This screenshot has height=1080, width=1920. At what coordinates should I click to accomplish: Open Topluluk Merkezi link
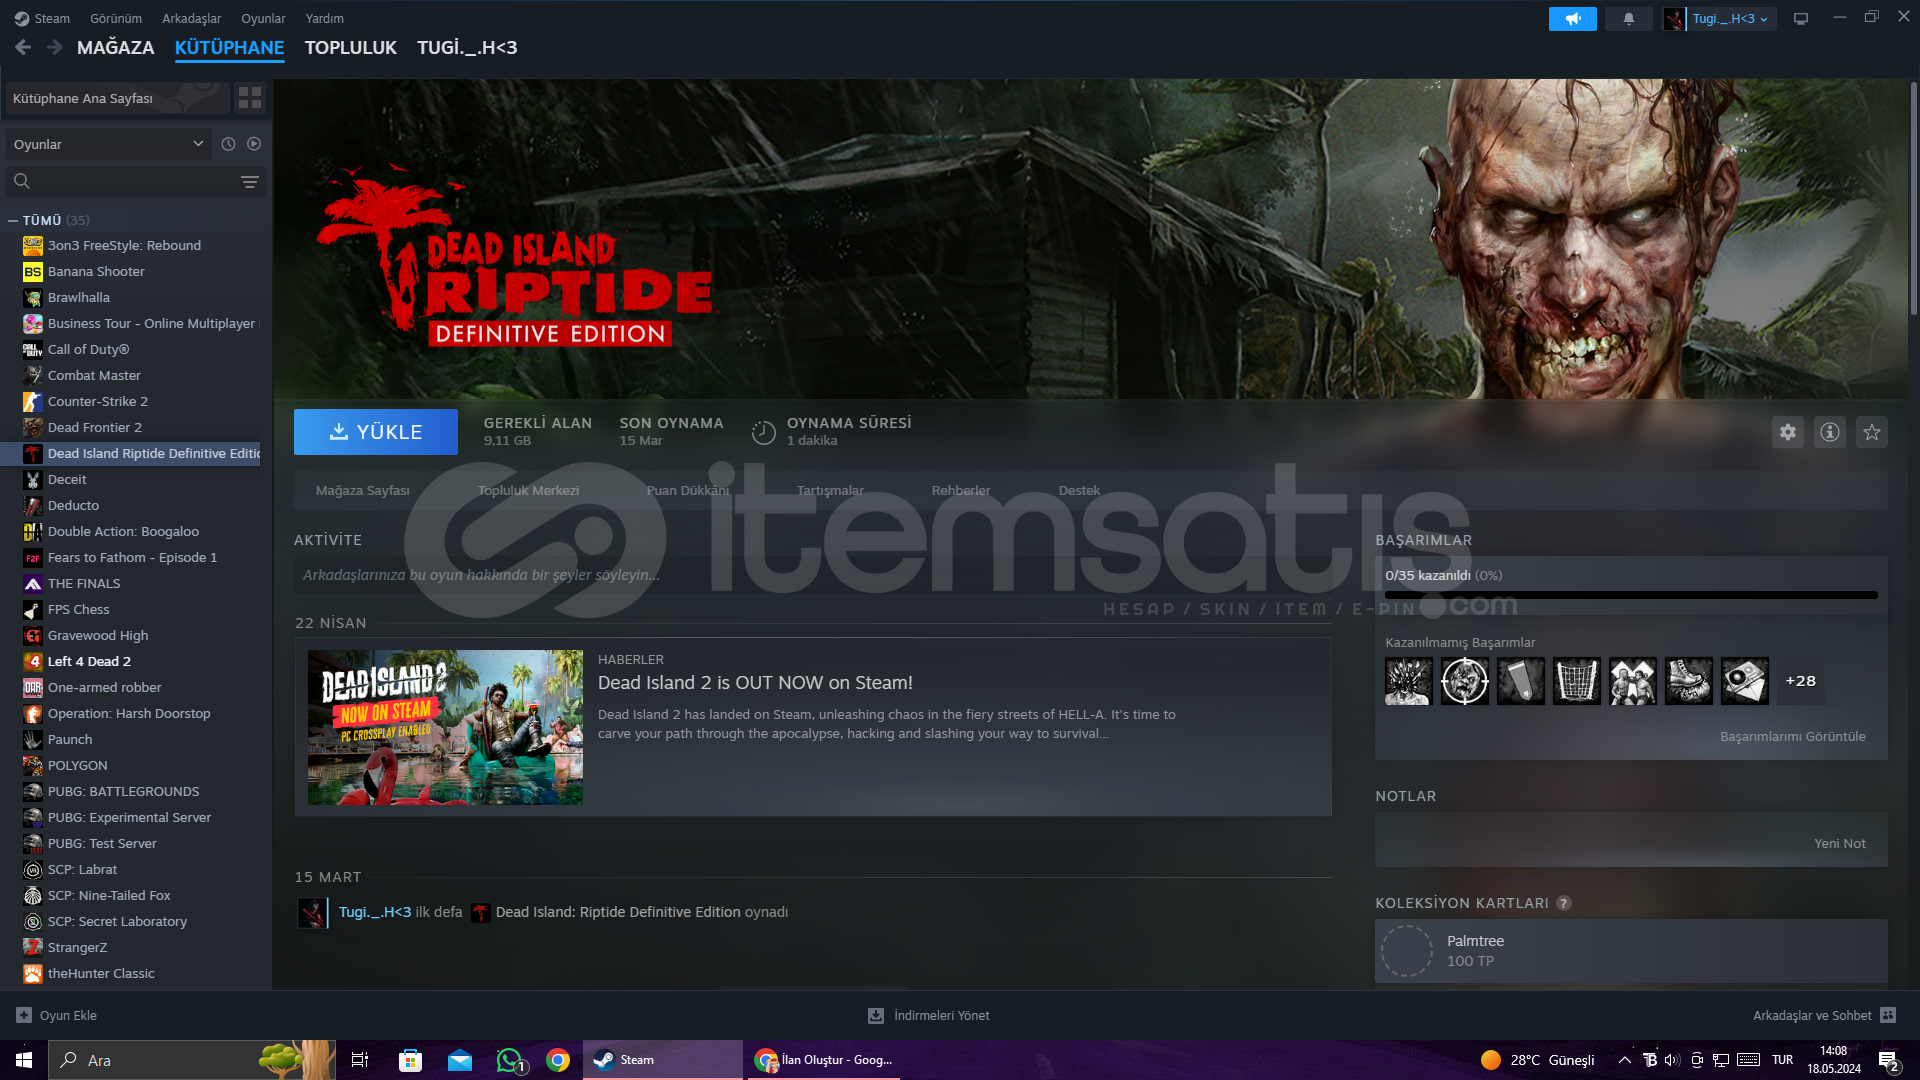pos(528,490)
